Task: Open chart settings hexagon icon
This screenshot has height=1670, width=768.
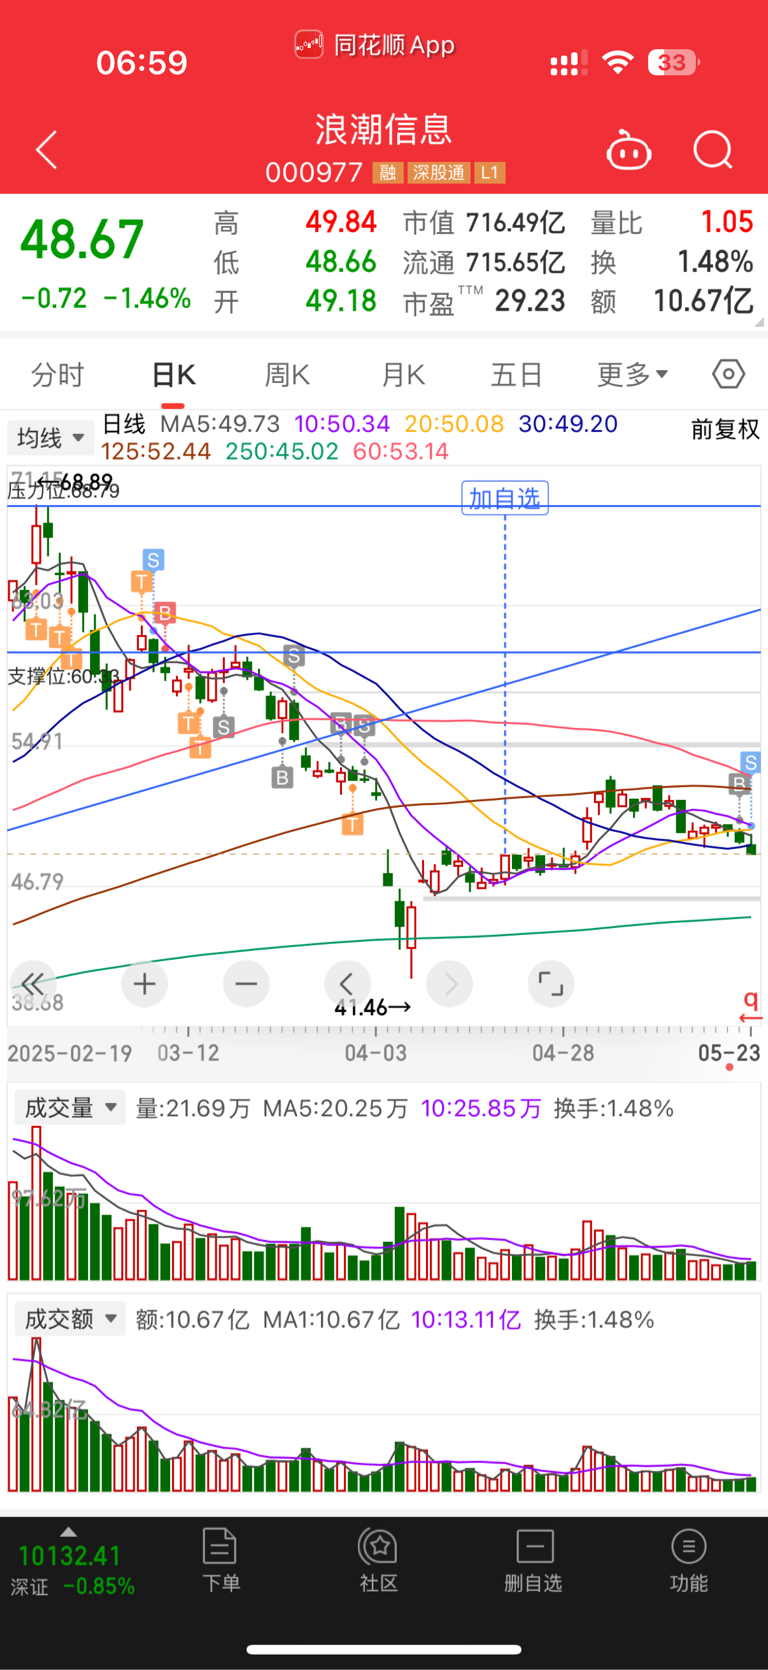Action: (729, 374)
